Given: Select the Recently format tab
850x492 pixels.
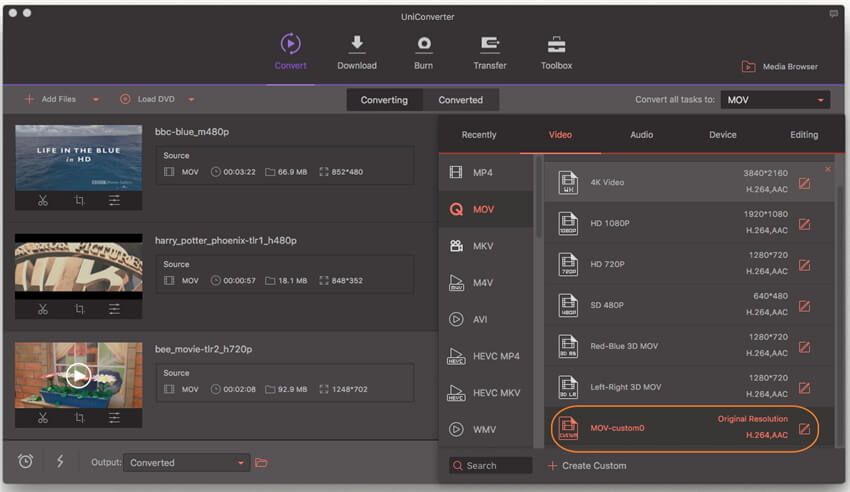Looking at the screenshot, I should click(x=479, y=134).
